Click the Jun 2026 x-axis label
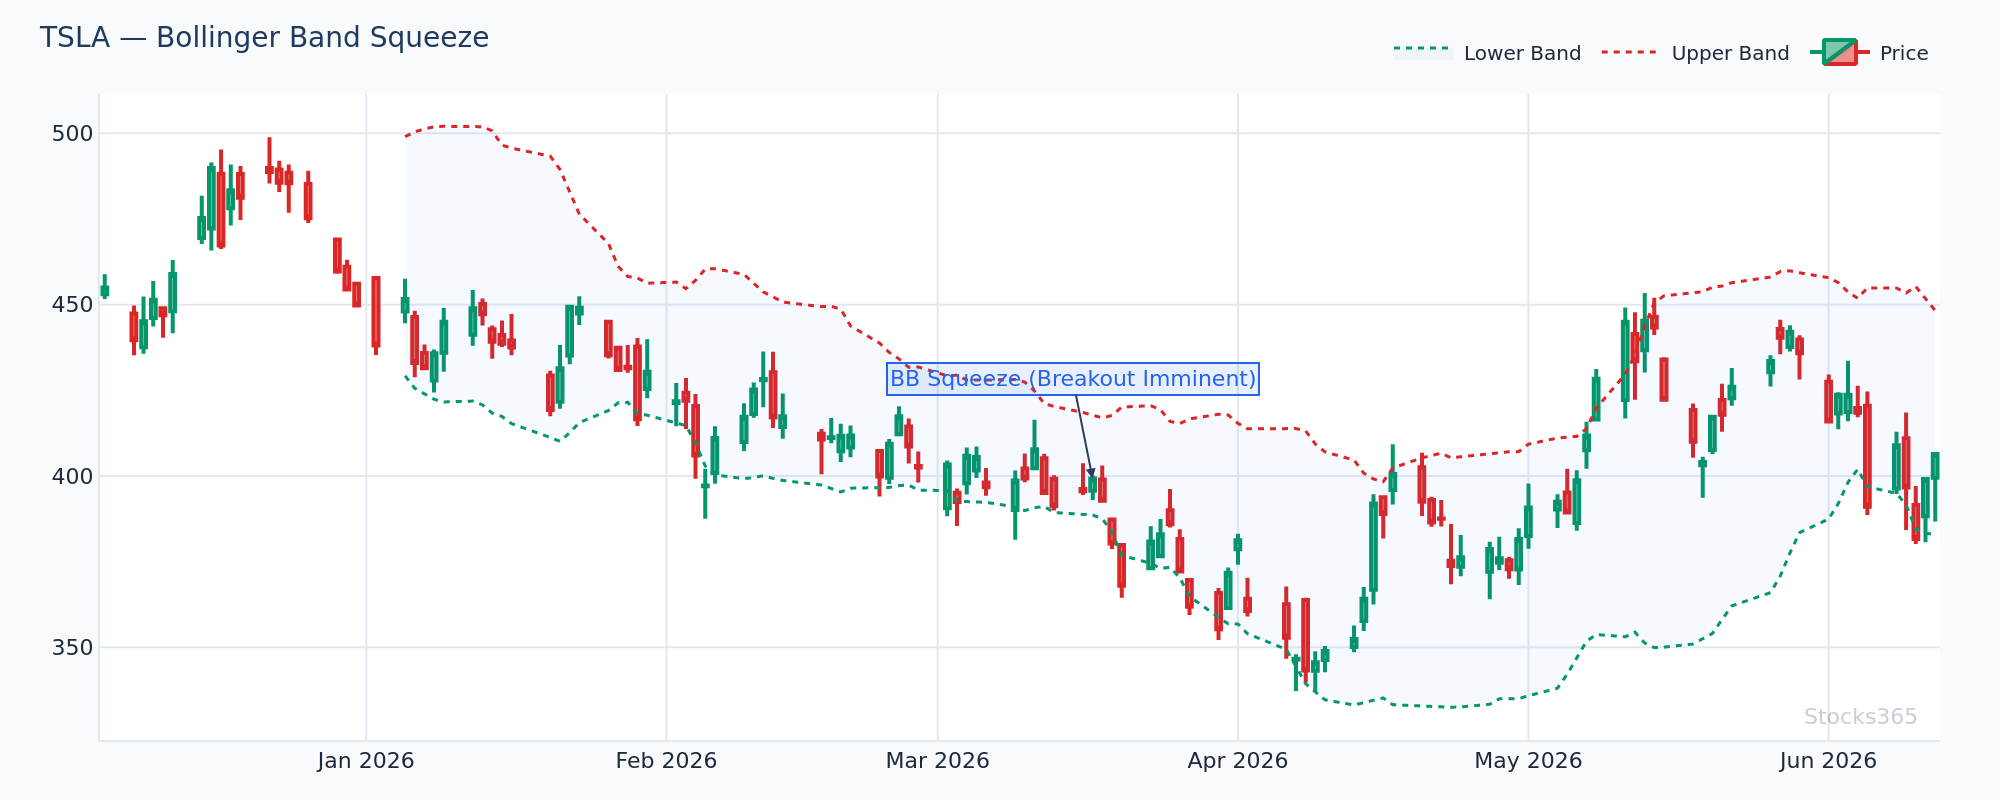The image size is (2000, 800). tap(1828, 761)
